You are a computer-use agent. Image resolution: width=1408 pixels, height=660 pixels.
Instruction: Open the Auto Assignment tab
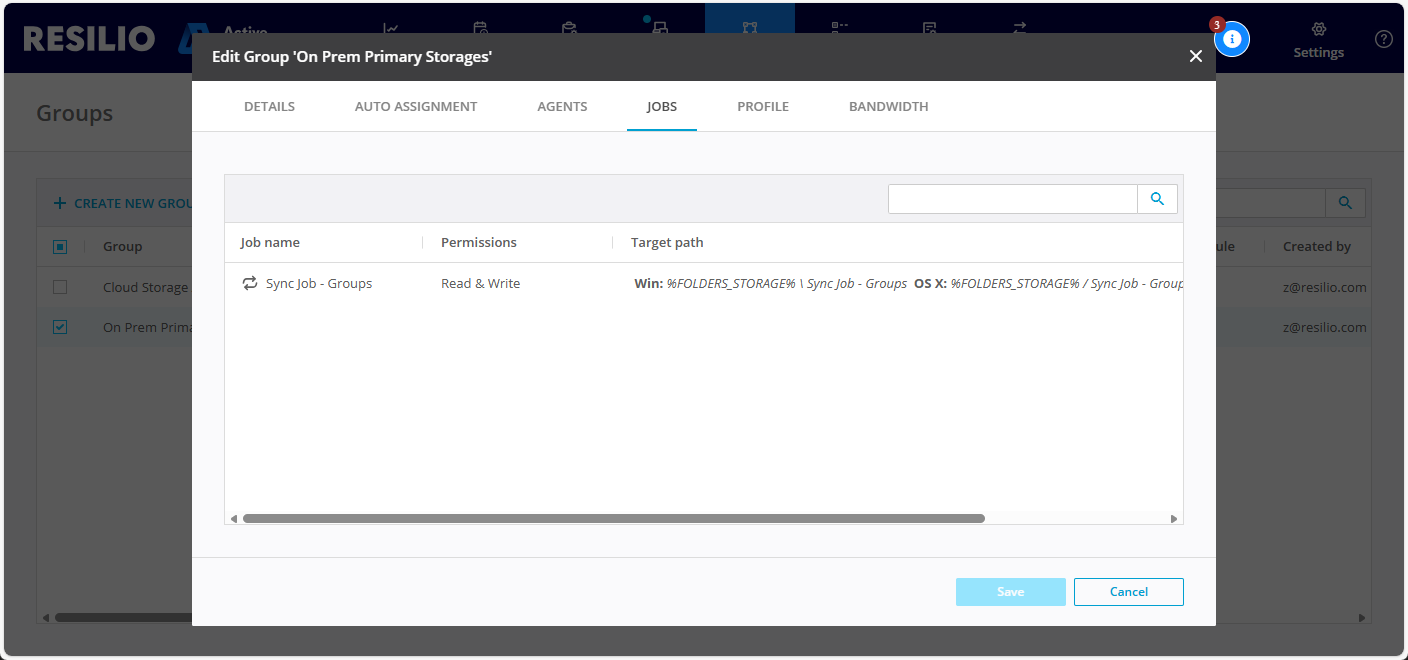pyautogui.click(x=416, y=107)
